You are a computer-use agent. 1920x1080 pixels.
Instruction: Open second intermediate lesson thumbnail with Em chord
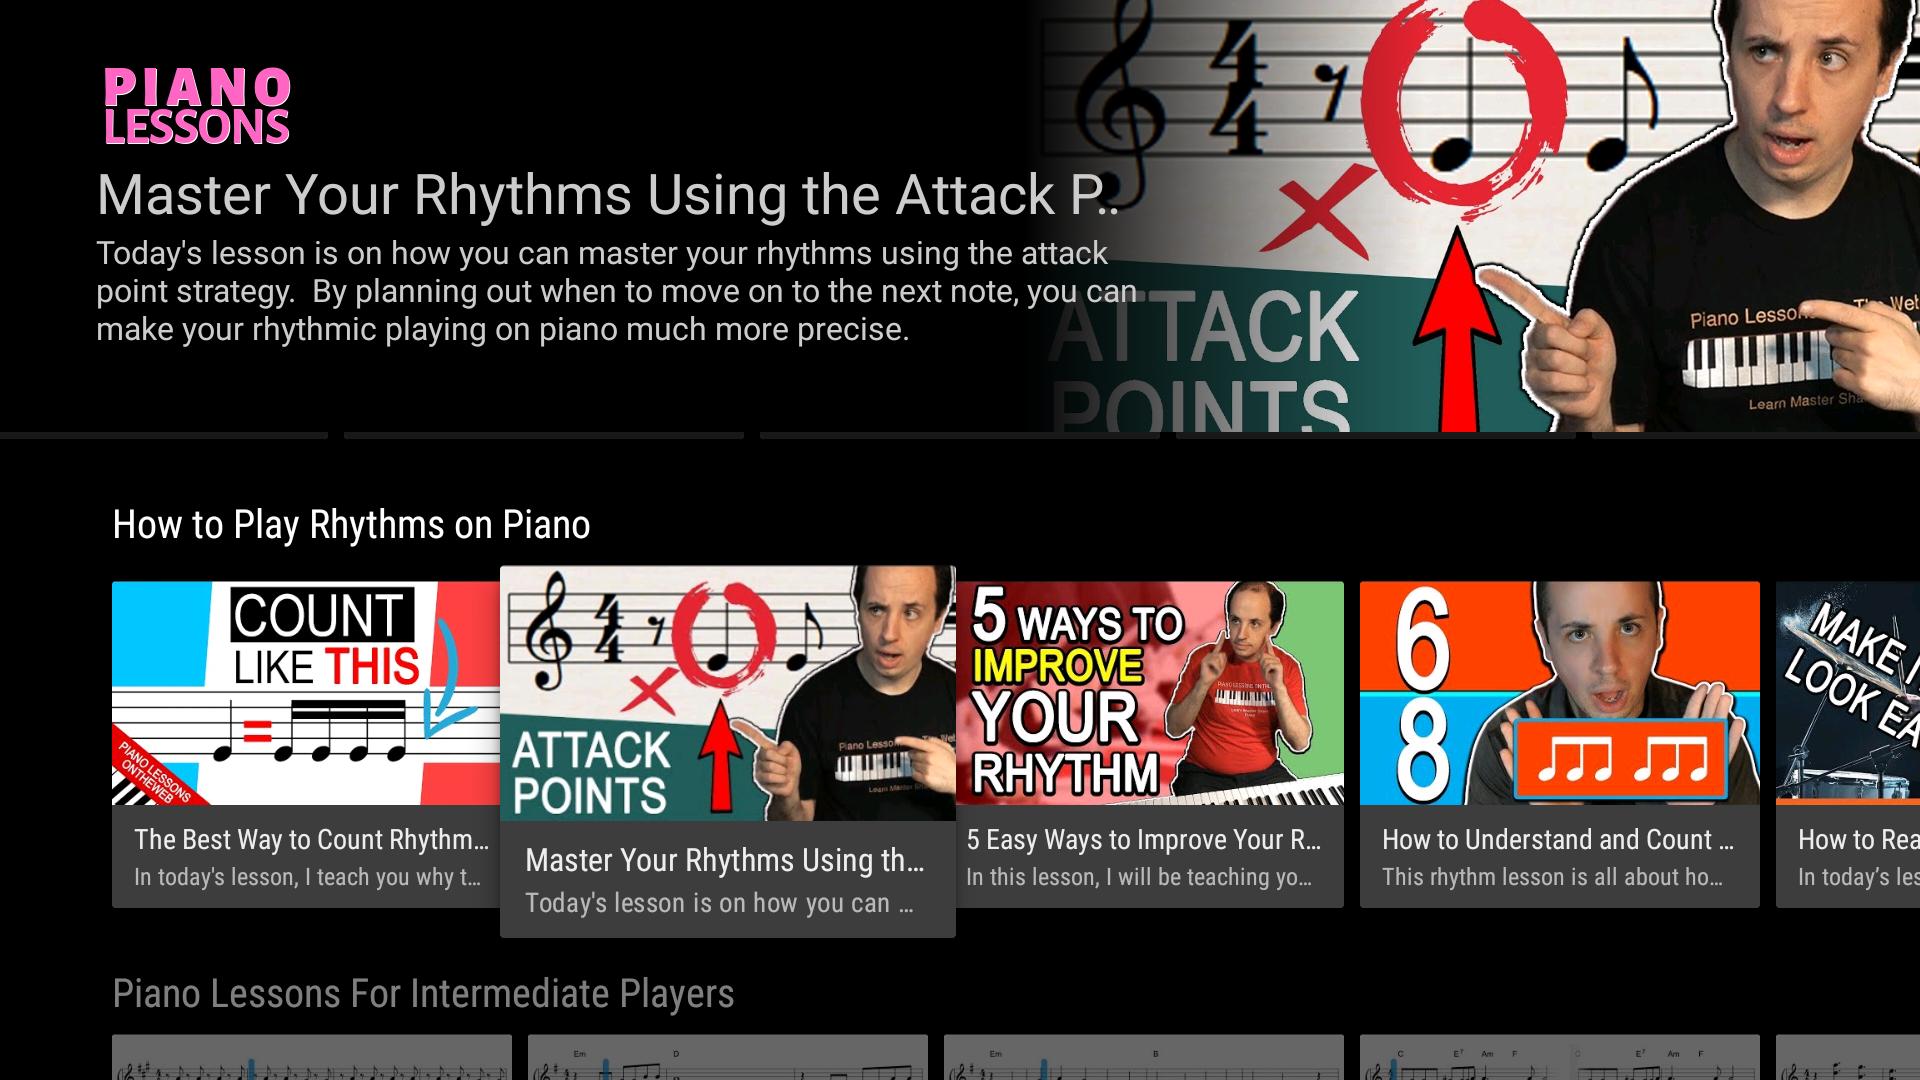coord(728,1058)
